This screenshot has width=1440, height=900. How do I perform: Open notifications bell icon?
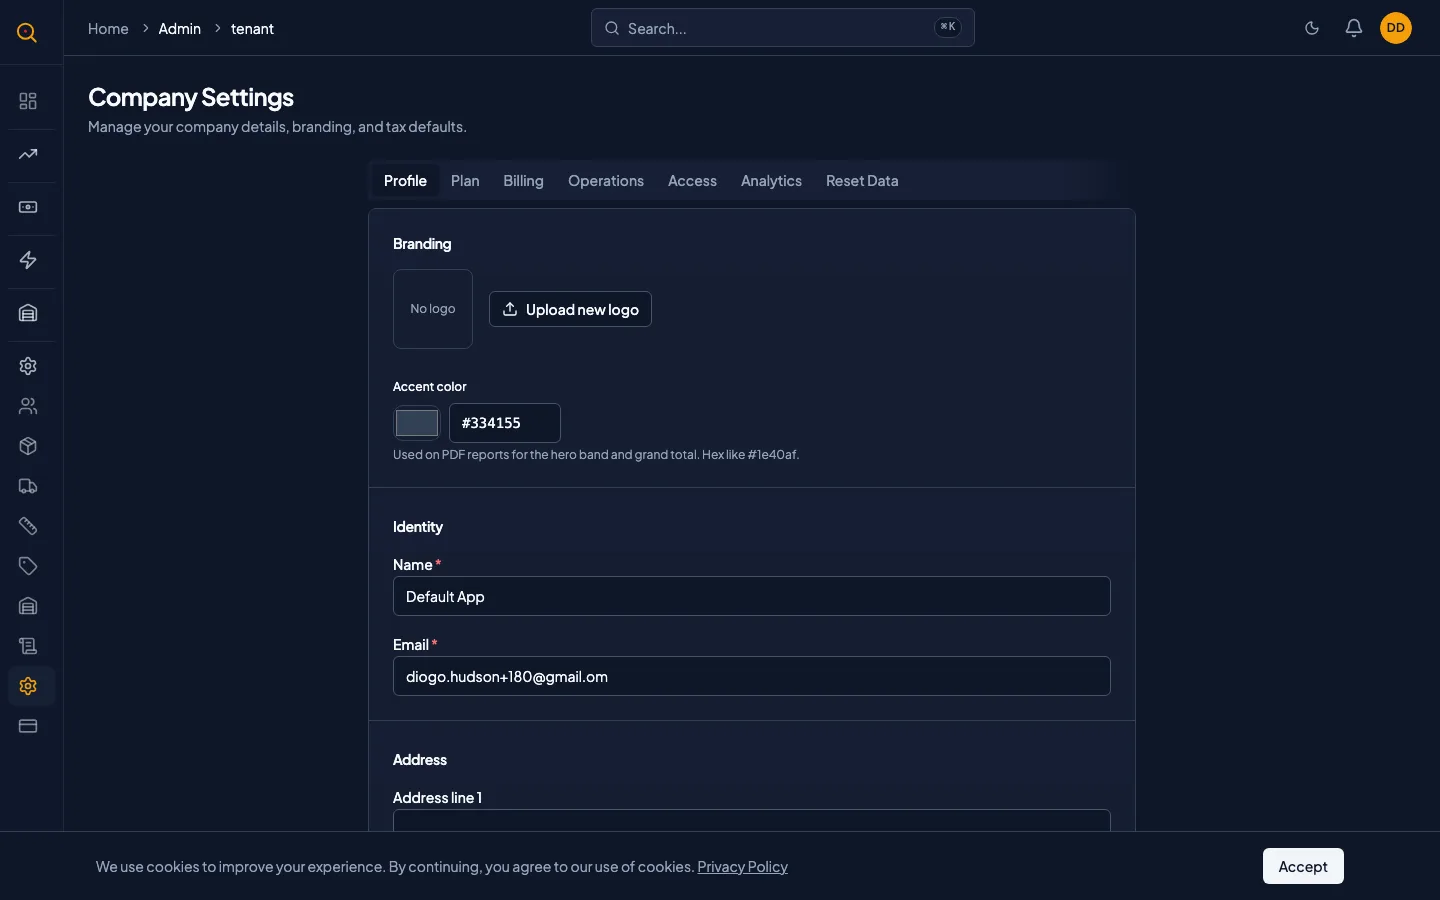coord(1354,28)
